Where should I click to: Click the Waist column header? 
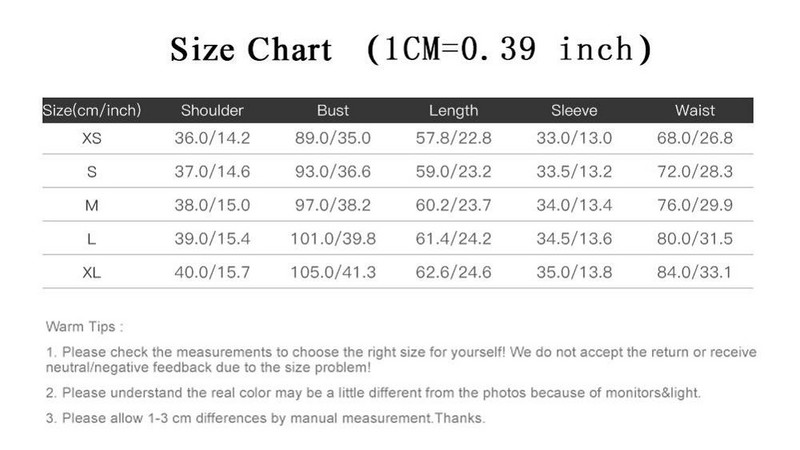695,110
